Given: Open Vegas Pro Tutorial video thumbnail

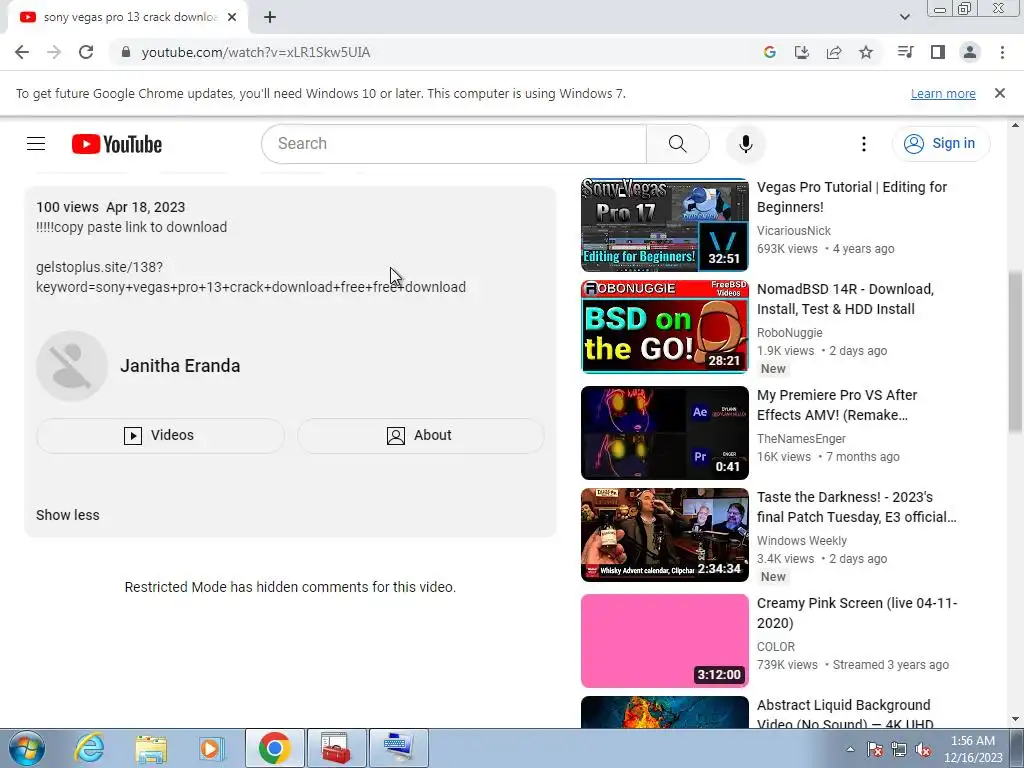Looking at the screenshot, I should [665, 225].
